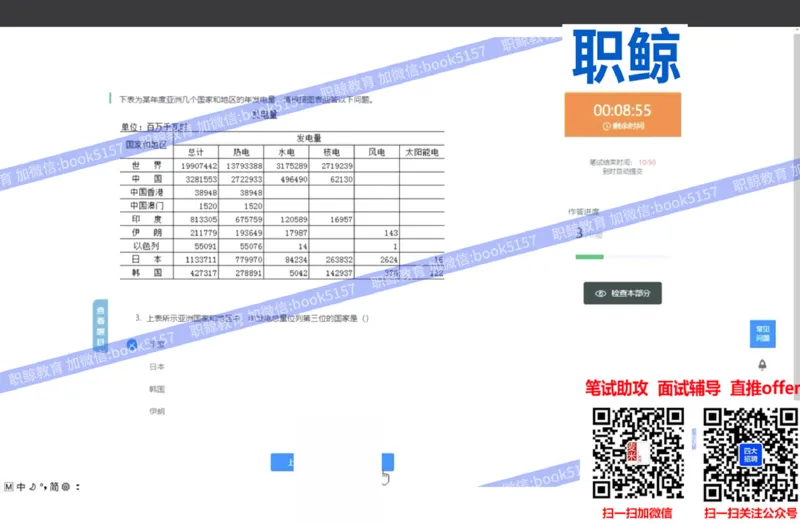Image resolution: width=800 pixels, height=524 pixels.
Task: Click the cell 16957
Action: point(341,219)
